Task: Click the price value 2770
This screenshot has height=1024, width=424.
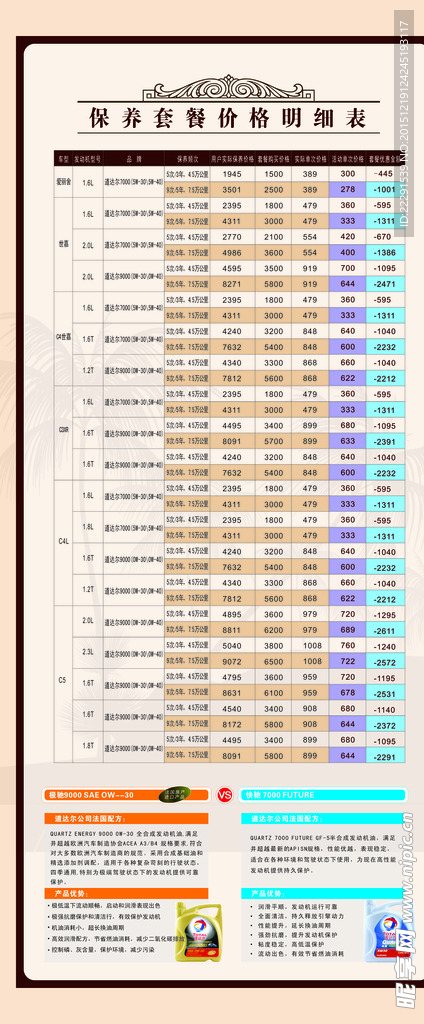Action: click(x=232, y=237)
